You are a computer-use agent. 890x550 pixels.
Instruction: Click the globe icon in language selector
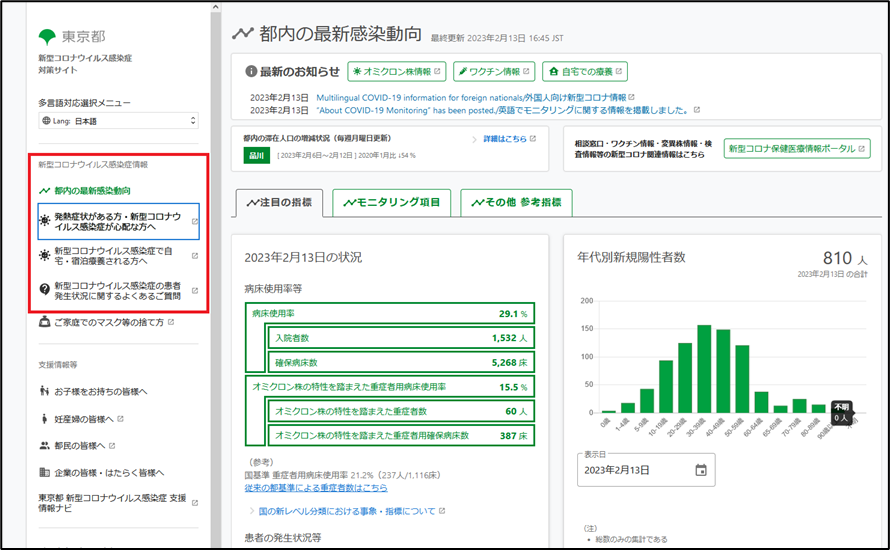click(47, 121)
